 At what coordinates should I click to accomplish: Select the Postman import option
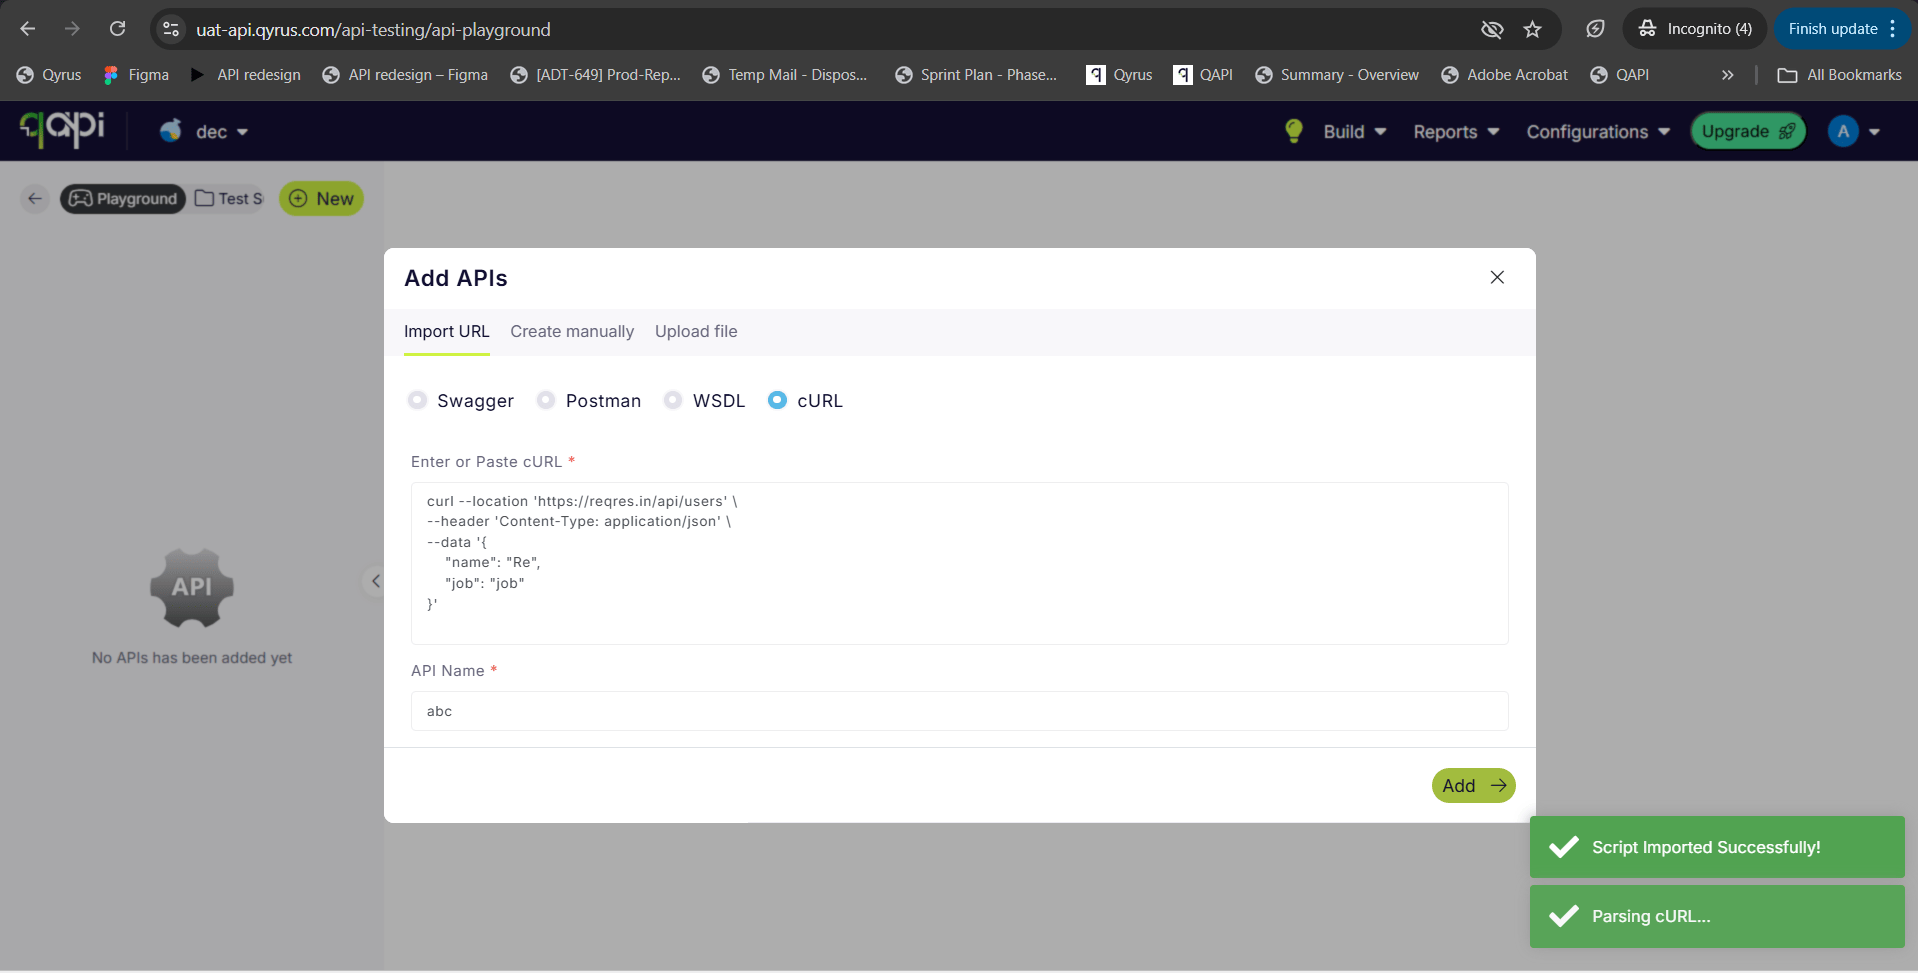(x=546, y=400)
